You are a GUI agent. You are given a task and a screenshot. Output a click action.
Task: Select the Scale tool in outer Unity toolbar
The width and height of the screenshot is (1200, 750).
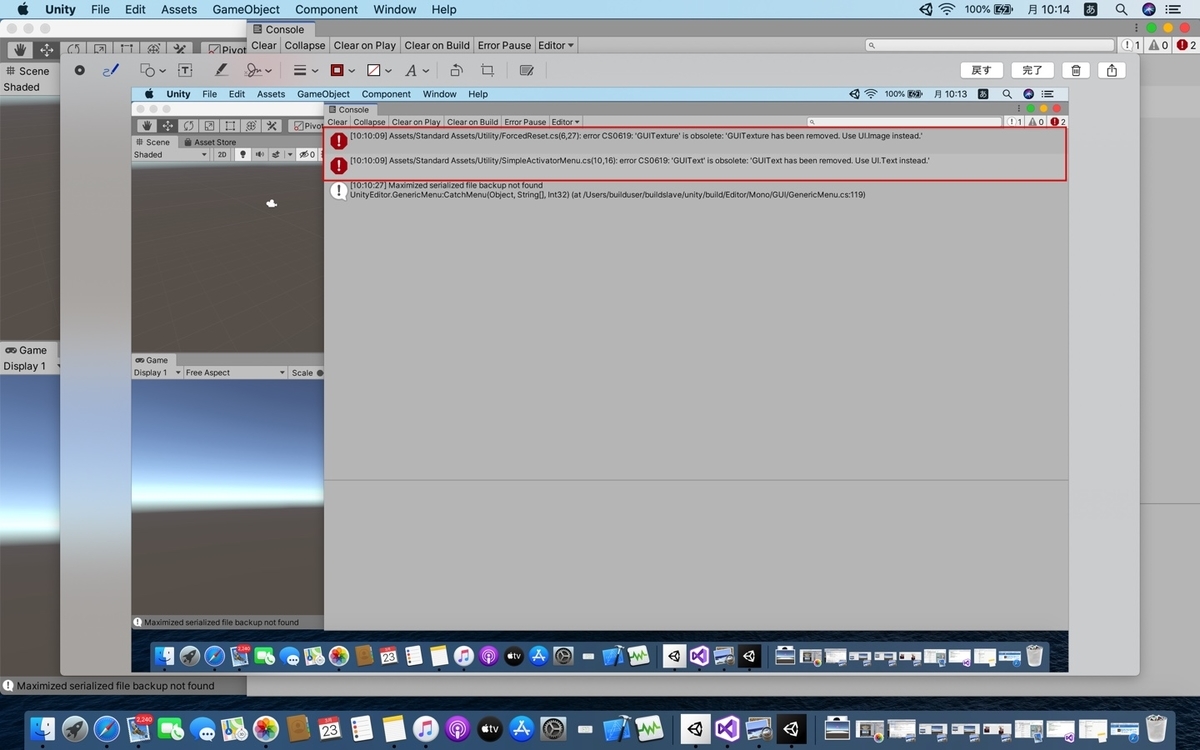click(100, 49)
